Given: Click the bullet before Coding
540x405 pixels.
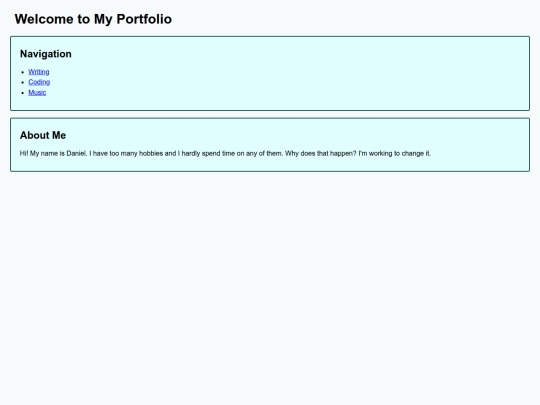Looking at the screenshot, I should (x=23, y=83).
